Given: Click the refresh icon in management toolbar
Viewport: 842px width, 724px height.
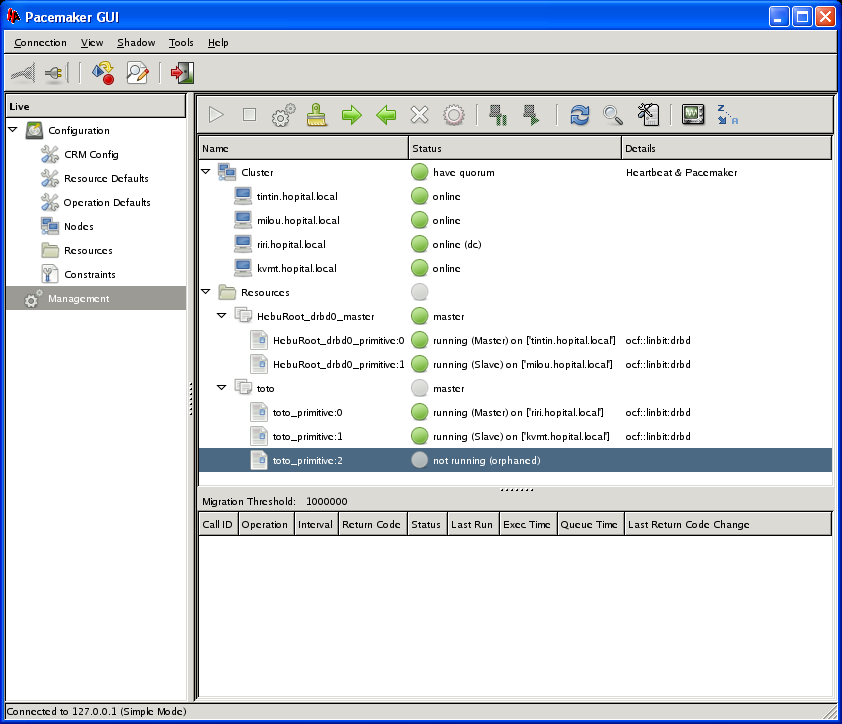Looking at the screenshot, I should [580, 115].
